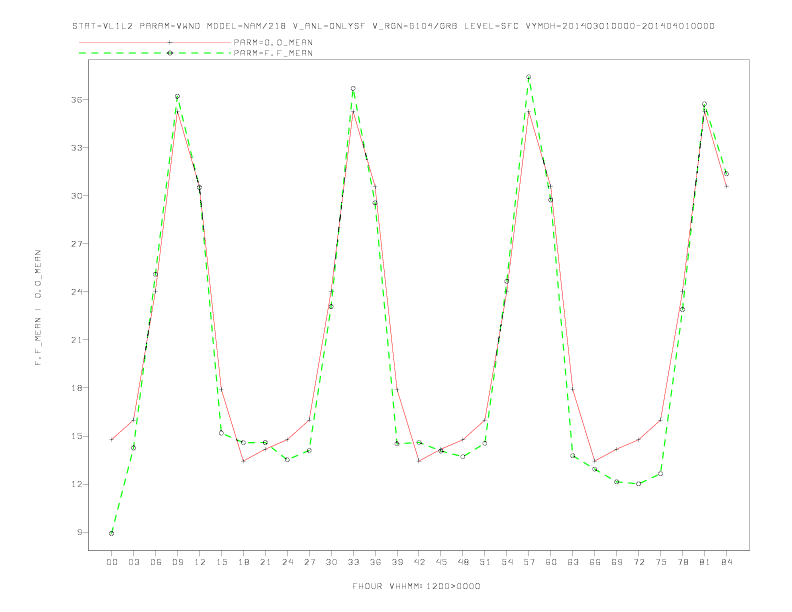This screenshot has height=612, width=792.
Task: Click y-axis tick label 21
Action: click(x=77, y=340)
